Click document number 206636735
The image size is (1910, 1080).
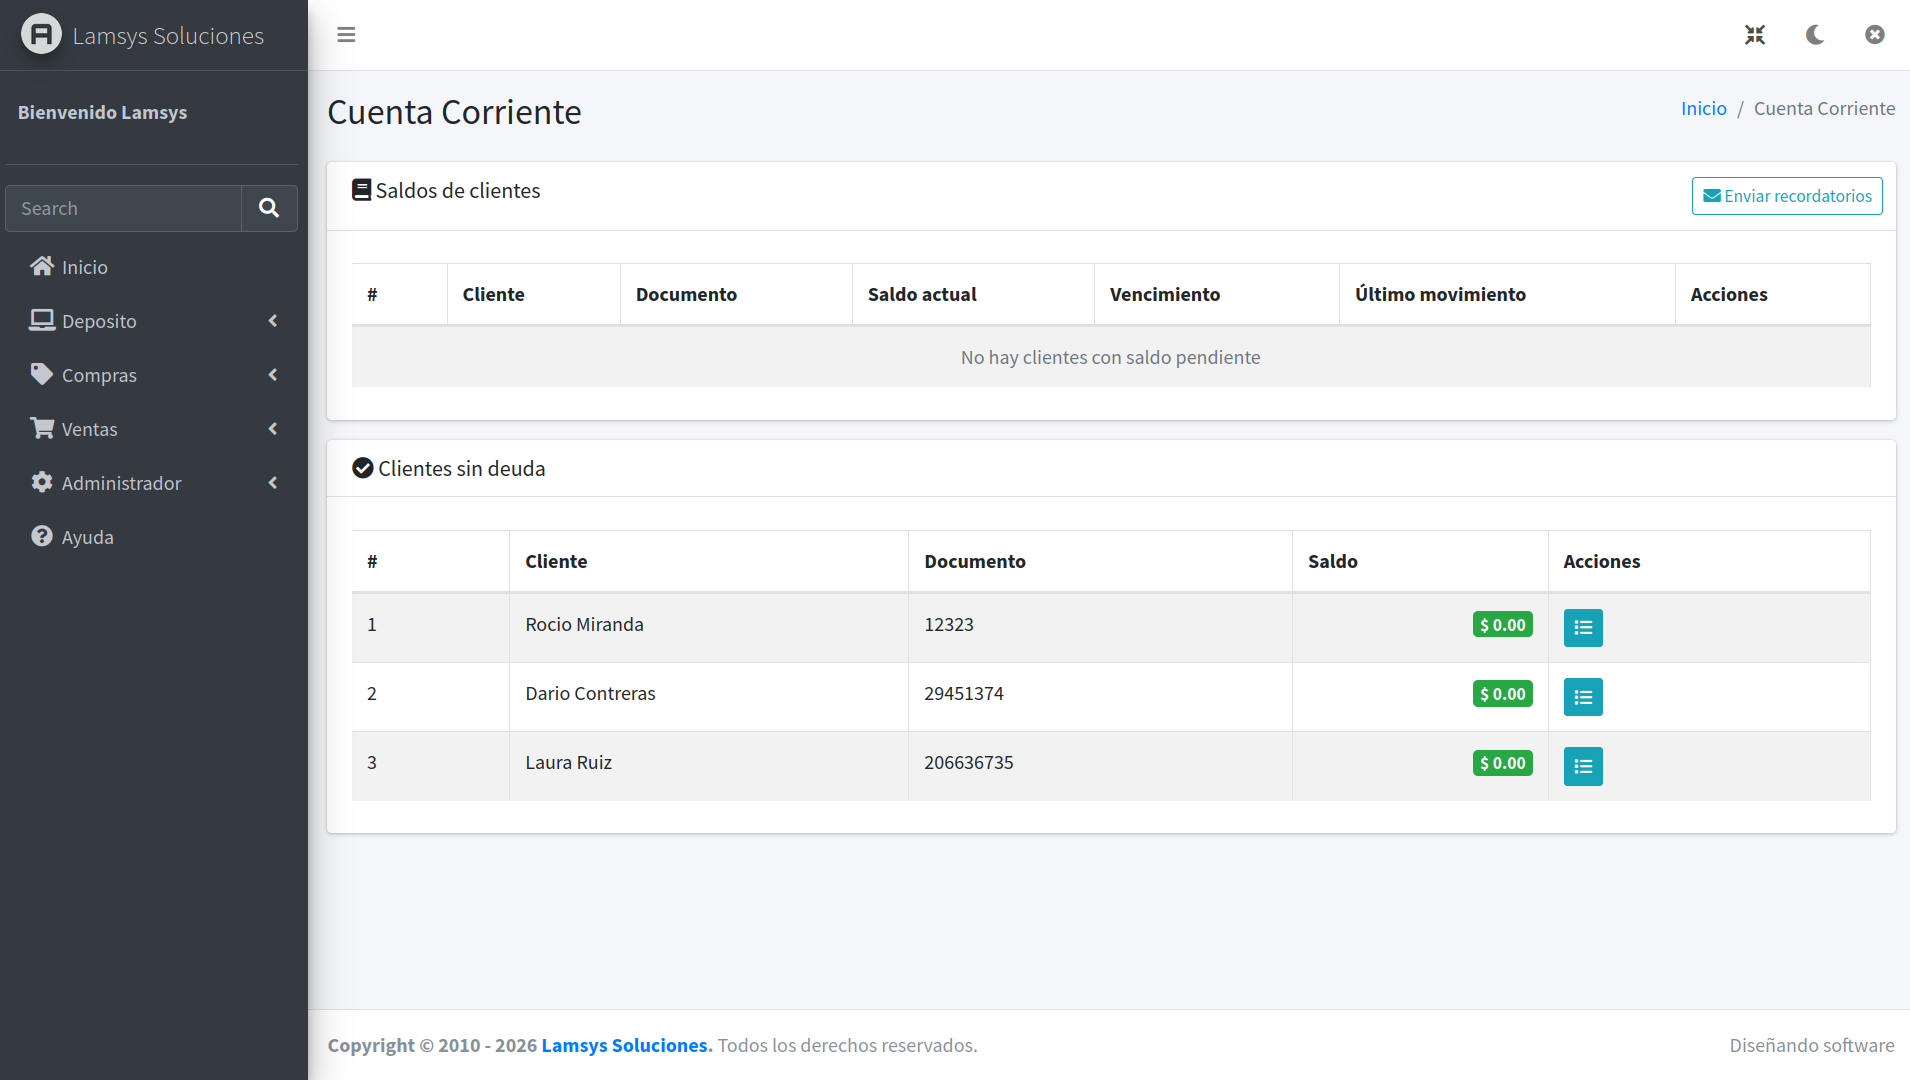tap(969, 763)
